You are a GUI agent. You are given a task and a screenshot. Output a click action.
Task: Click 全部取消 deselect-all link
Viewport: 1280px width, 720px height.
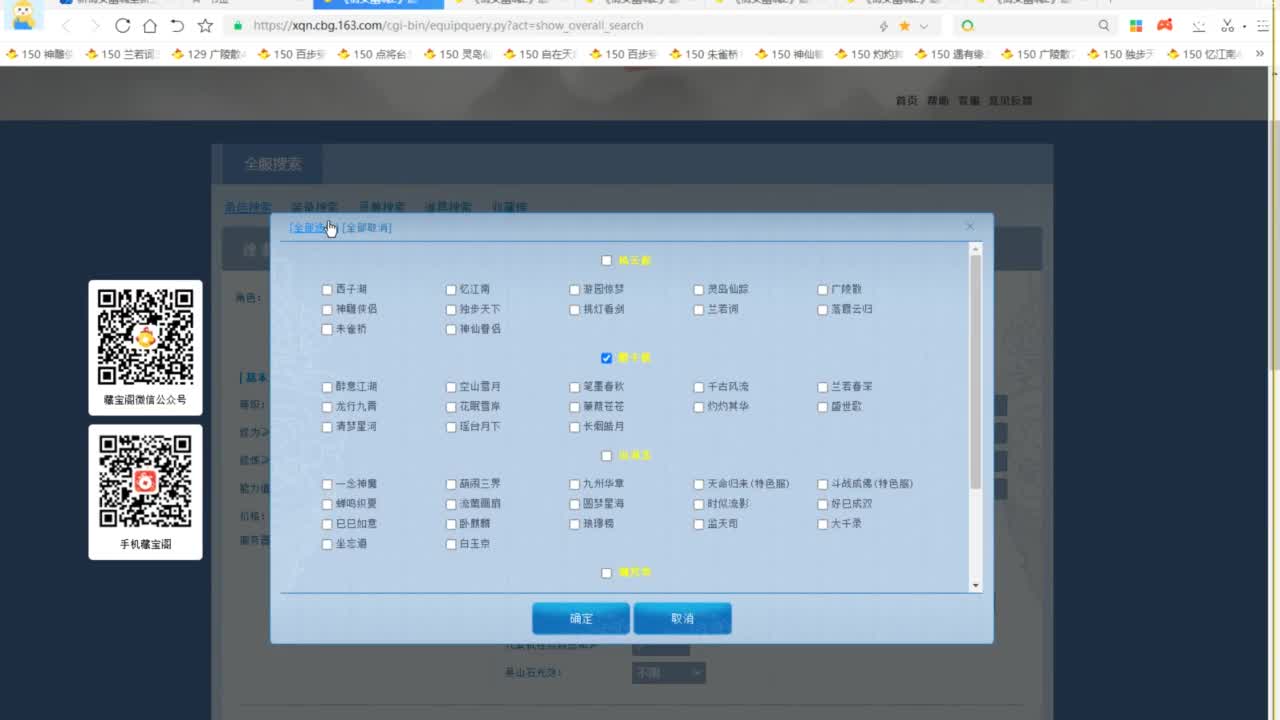tap(367, 228)
